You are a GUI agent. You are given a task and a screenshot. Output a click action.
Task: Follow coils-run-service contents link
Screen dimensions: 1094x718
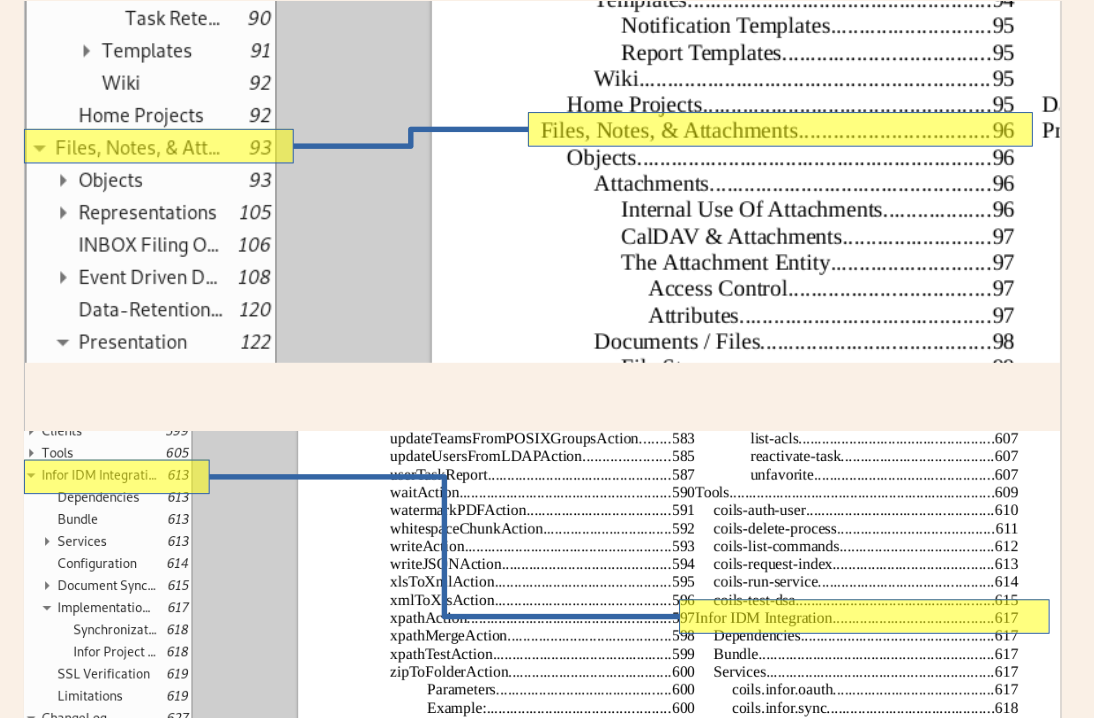[x=865, y=582]
